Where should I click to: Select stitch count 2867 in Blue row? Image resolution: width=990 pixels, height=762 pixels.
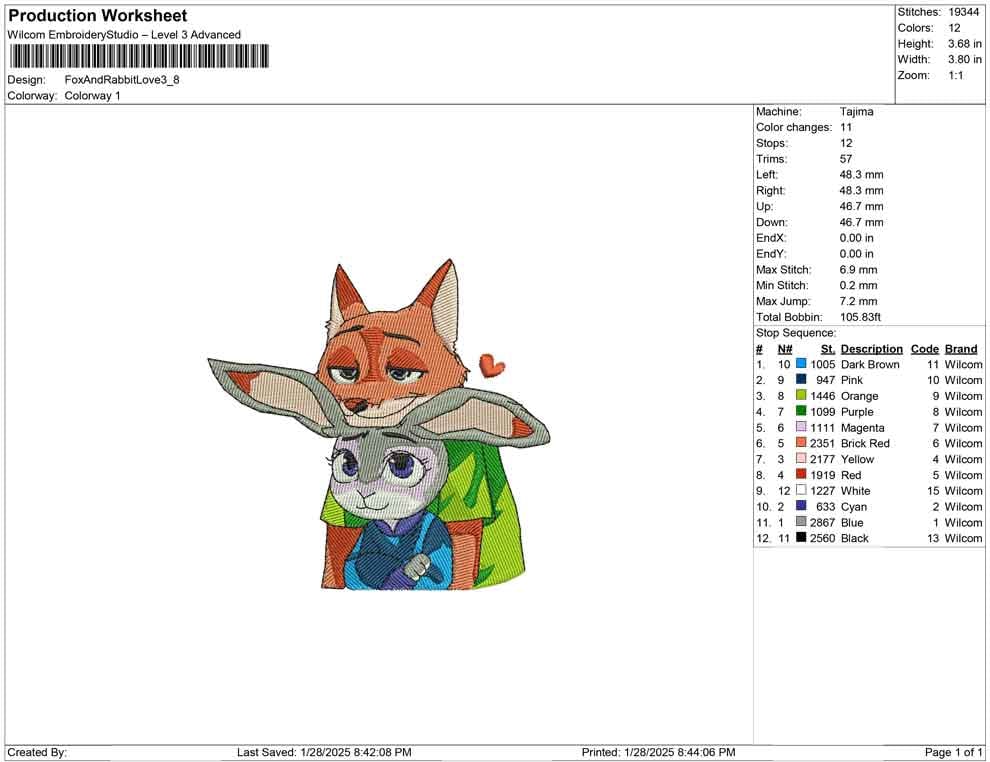pyautogui.click(x=822, y=522)
